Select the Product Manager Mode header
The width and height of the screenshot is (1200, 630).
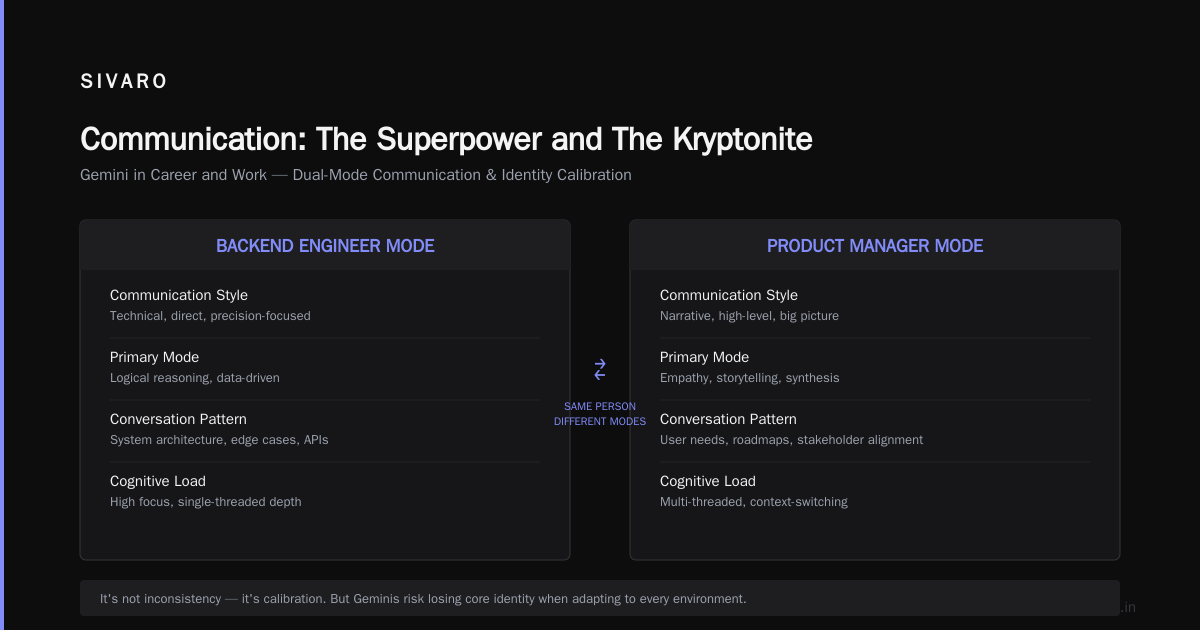point(875,245)
